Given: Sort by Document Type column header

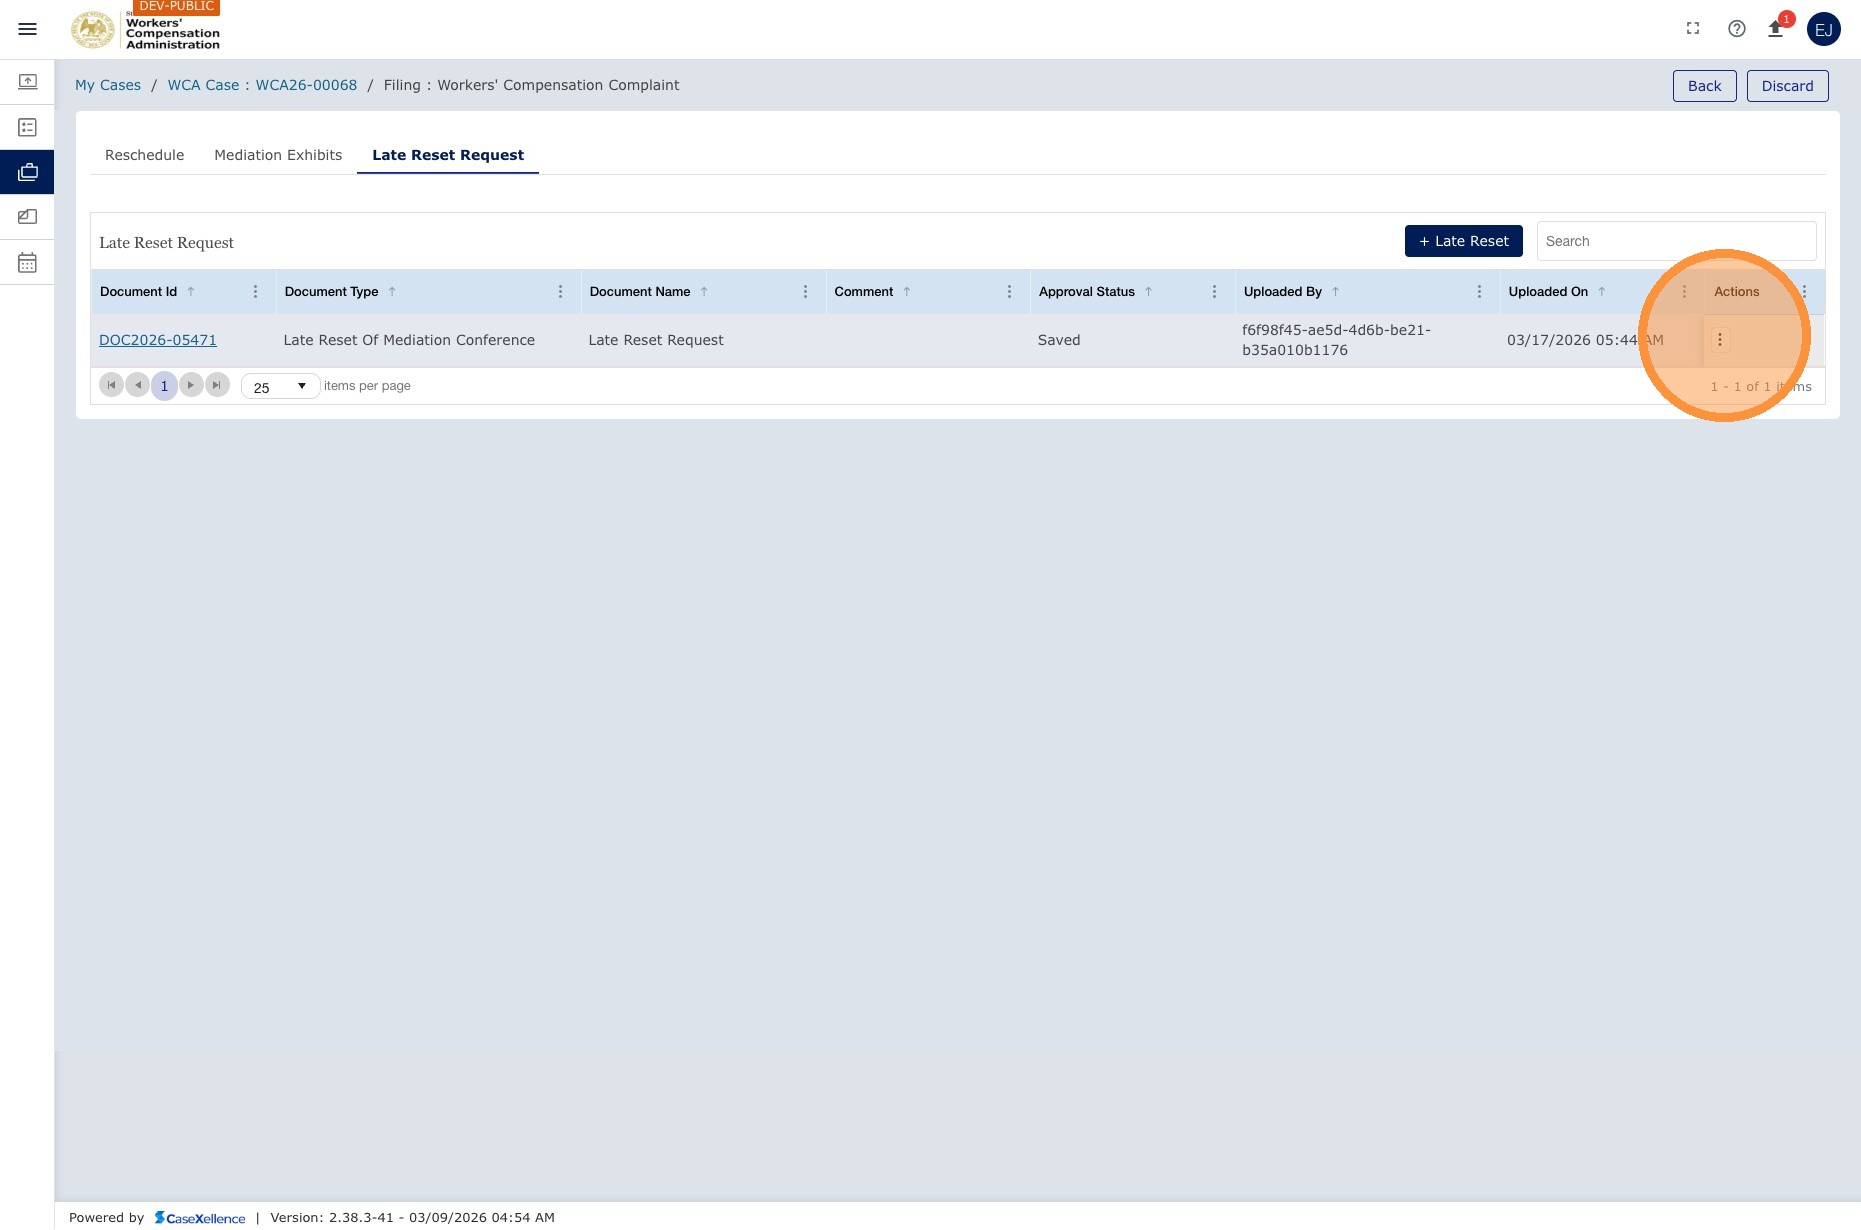Looking at the screenshot, I should click(331, 292).
